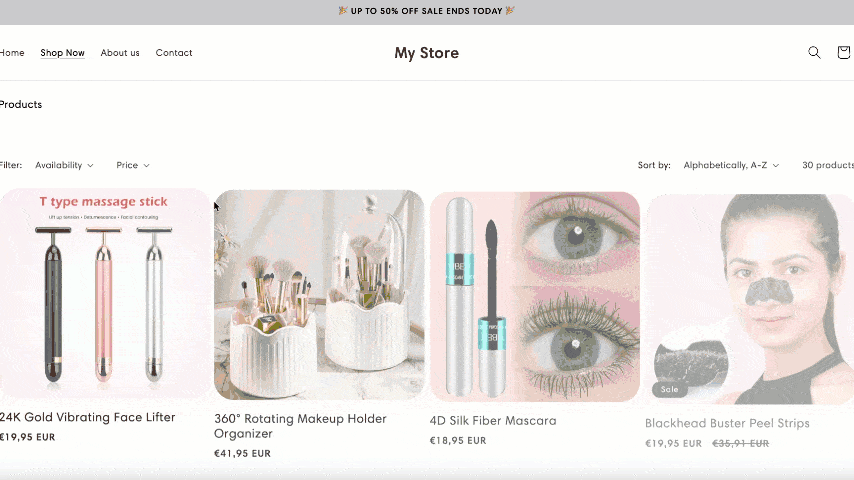This screenshot has width=854, height=480.
Task: Open the Alphabetically, A-Z sort dropdown
Action: [731, 165]
